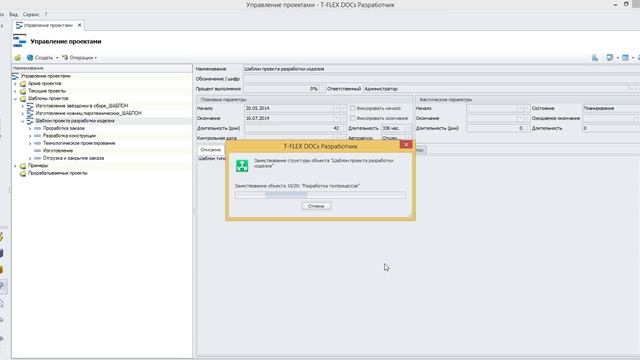Viewport: 640px width, 360px height.
Task: Toggle the Фиксировать начало checkbox
Action: [x=353, y=108]
